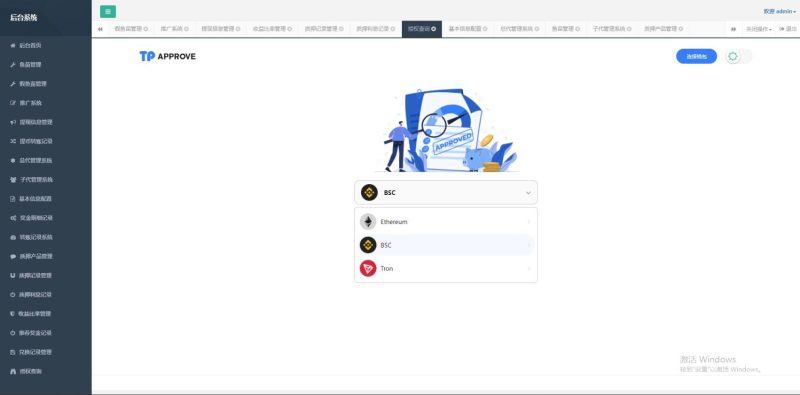This screenshot has height=395, width=800.
Task: Close the 子代管理系统 tab via its x icon
Action: (629, 29)
